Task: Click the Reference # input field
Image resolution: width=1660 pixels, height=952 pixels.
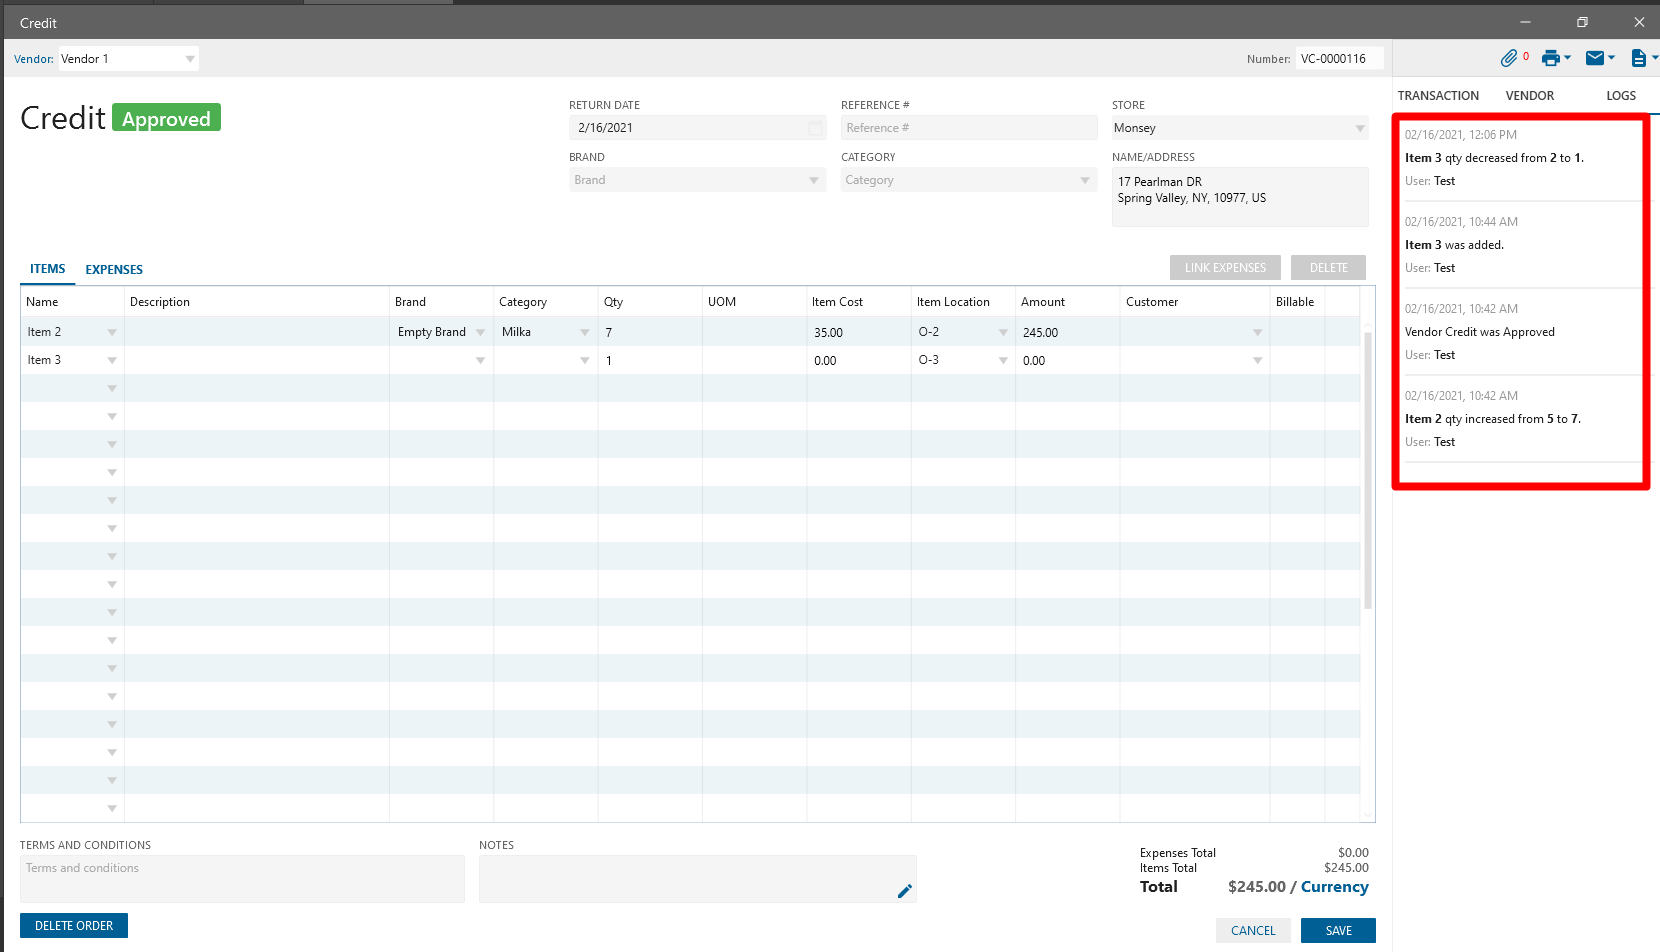Action: [x=969, y=128]
